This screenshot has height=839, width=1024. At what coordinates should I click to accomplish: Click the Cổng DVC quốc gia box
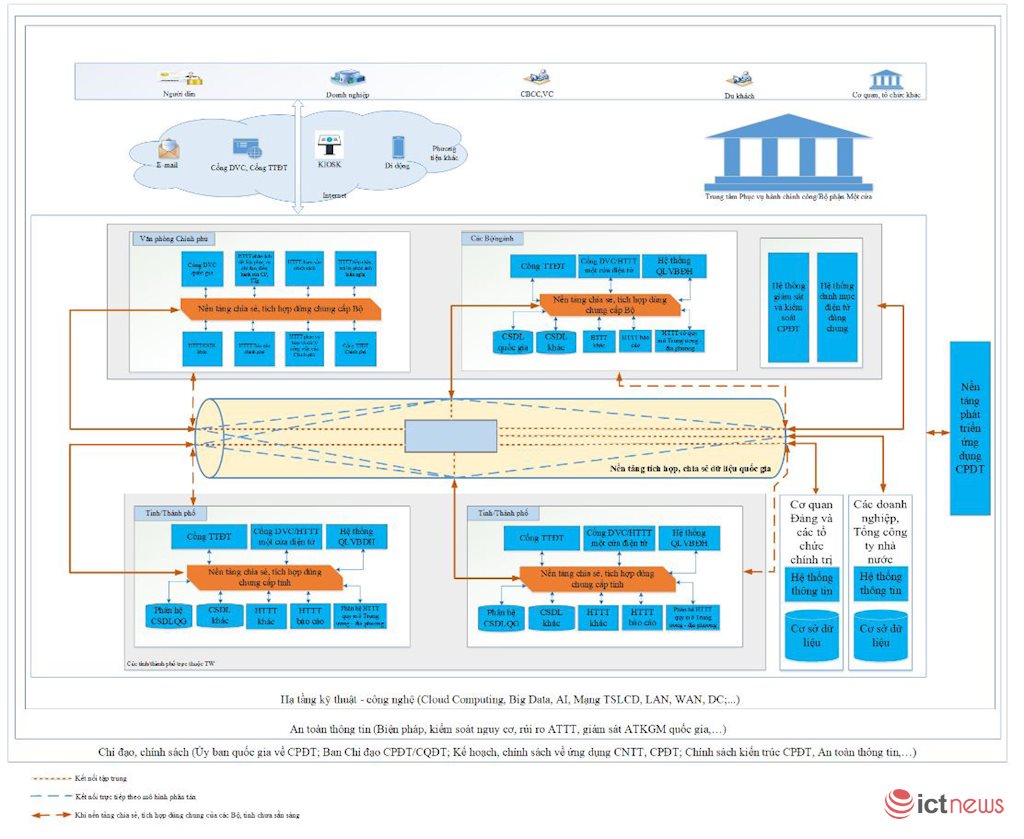[x=203, y=268]
